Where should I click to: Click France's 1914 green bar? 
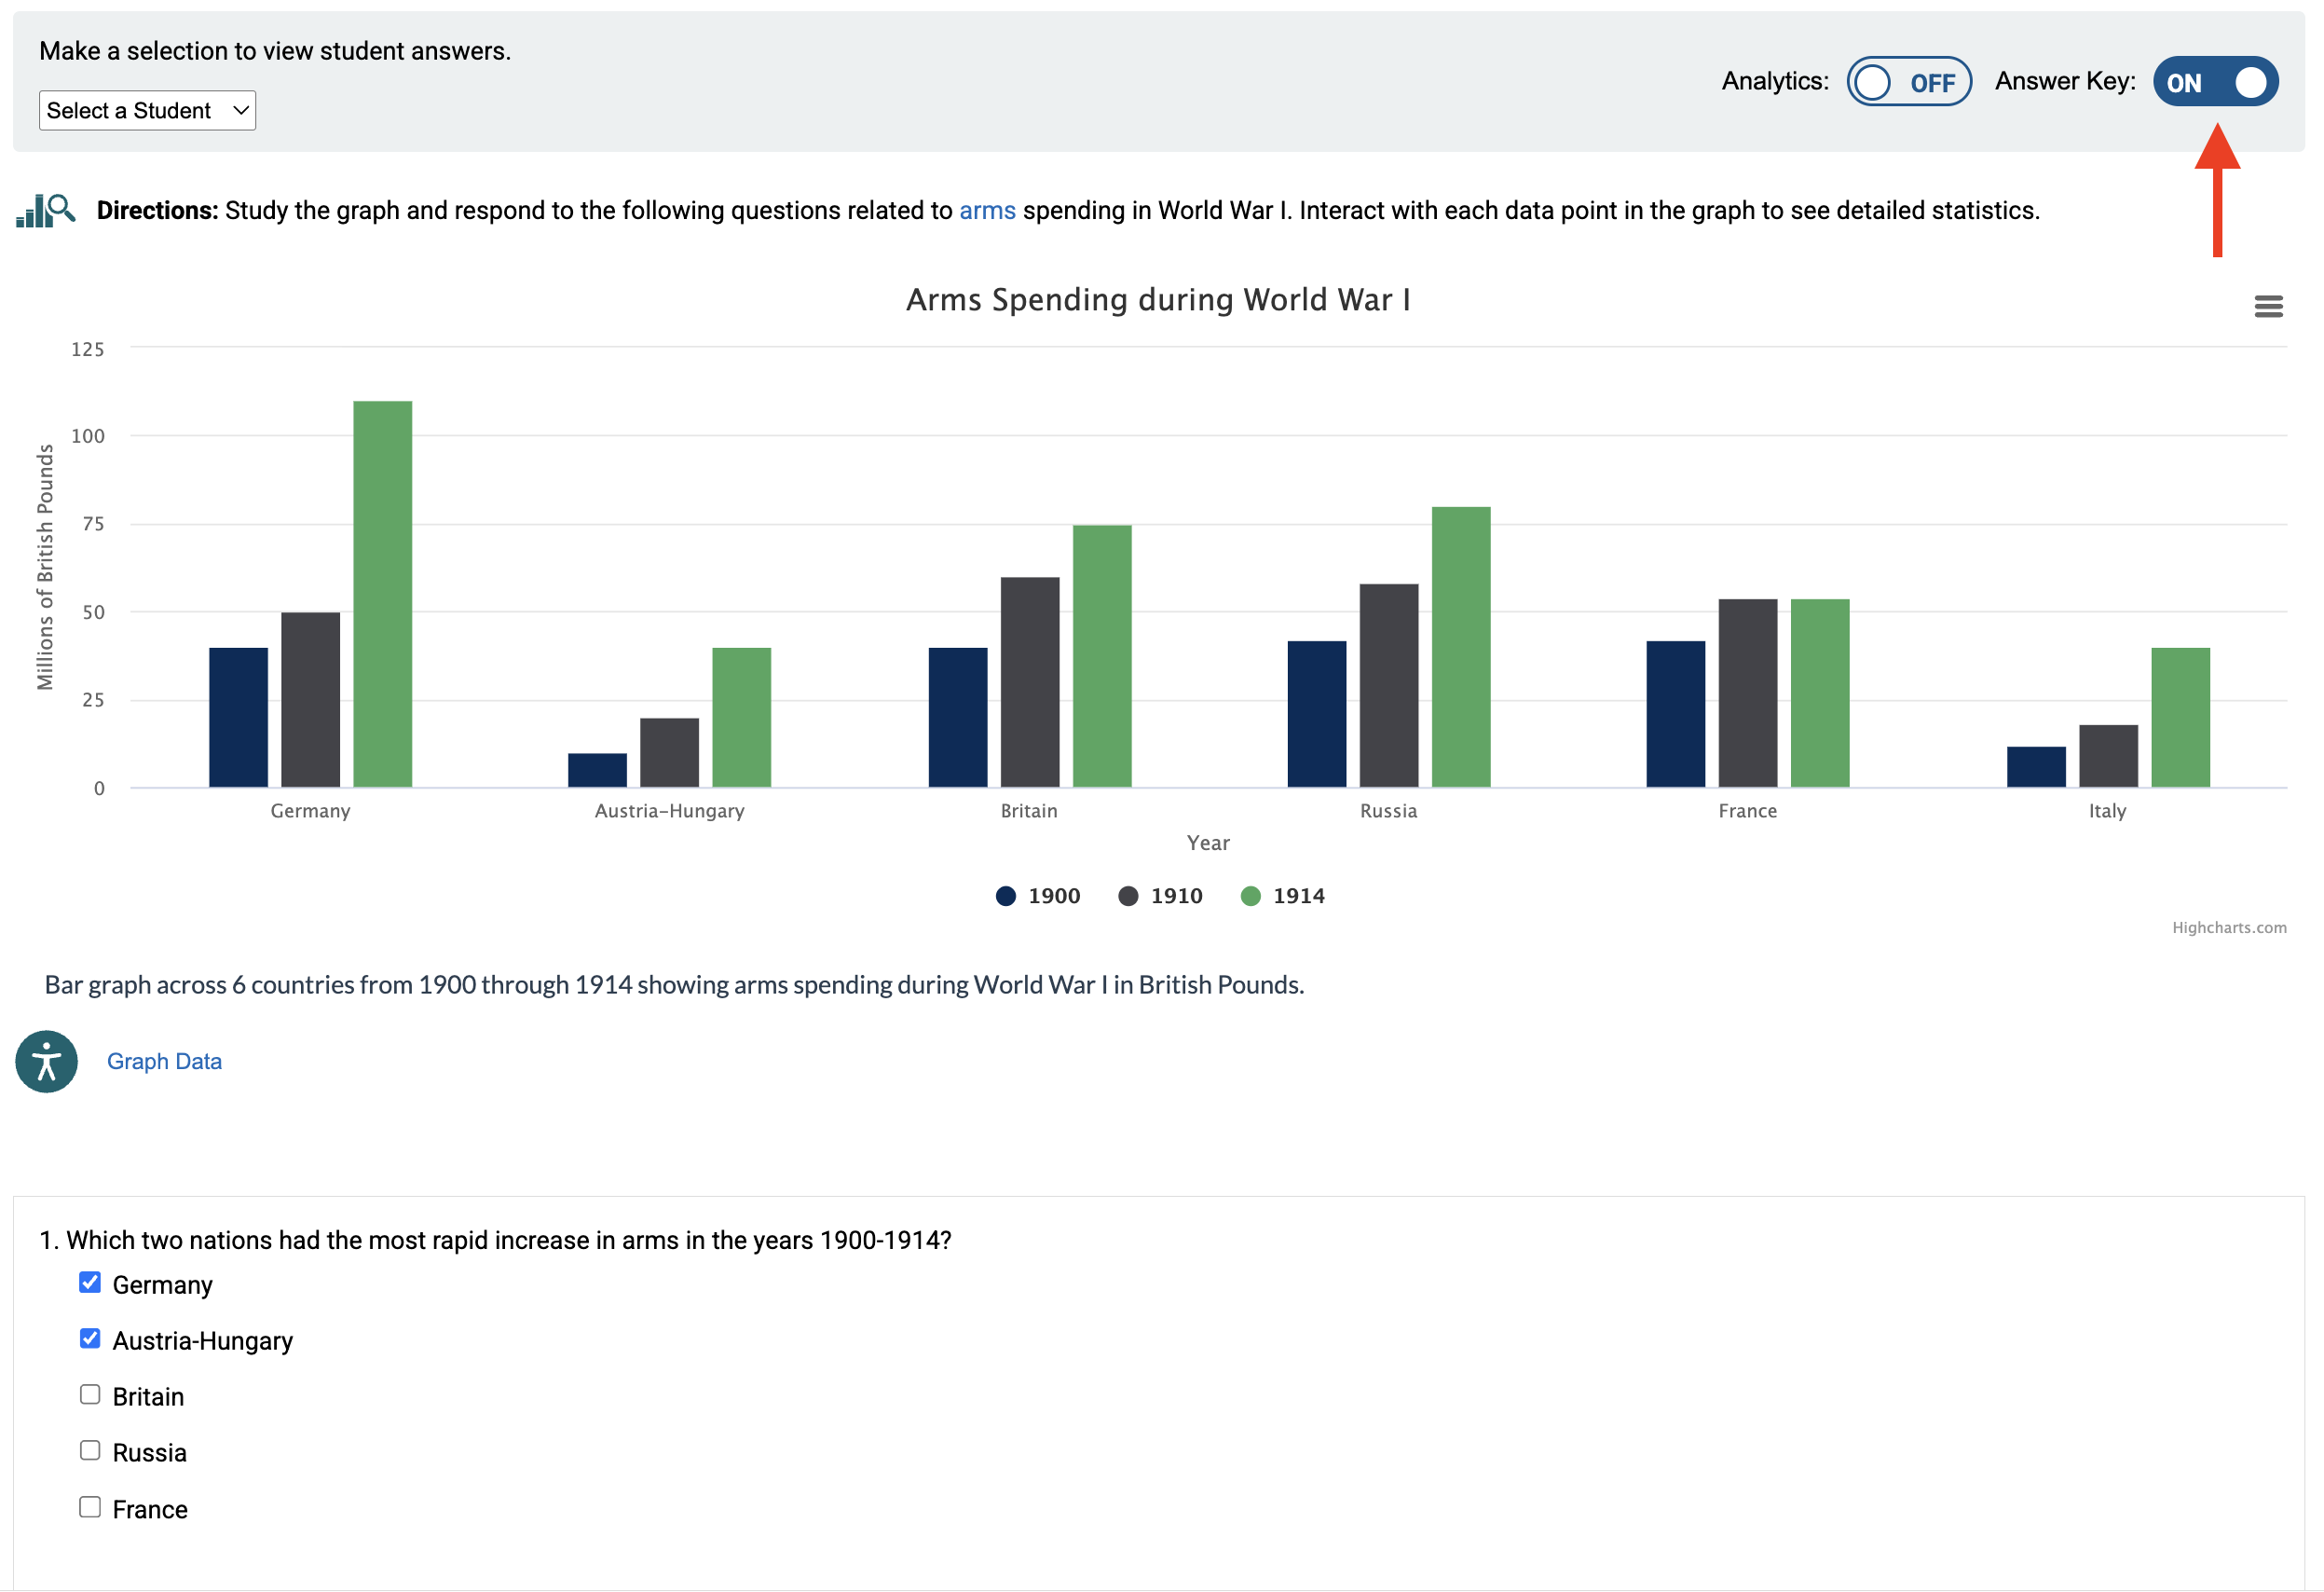pos(1820,693)
